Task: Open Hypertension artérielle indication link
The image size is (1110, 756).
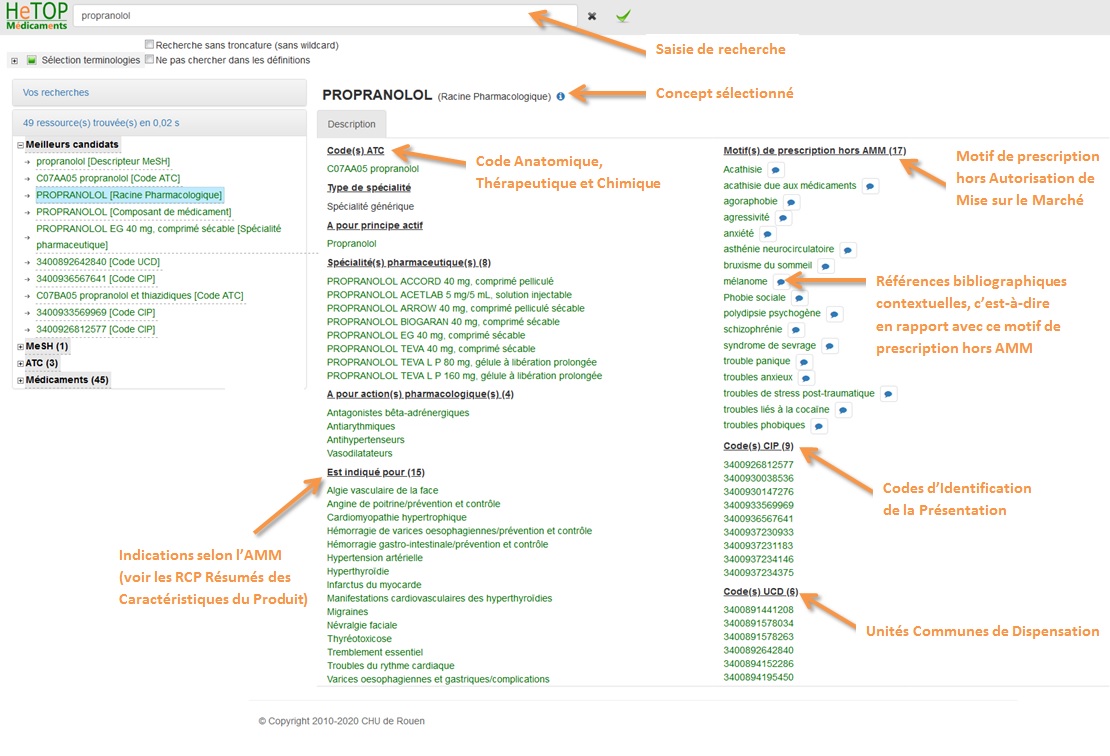Action: 374,558
